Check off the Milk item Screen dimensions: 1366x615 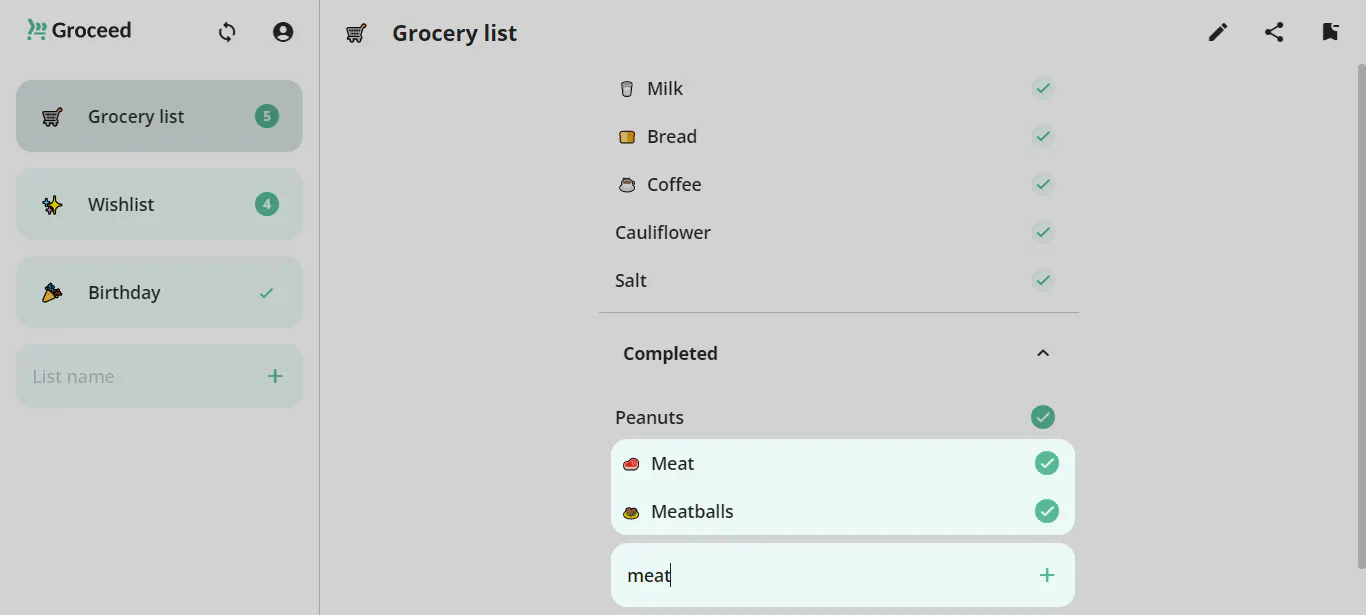pyautogui.click(x=1043, y=88)
